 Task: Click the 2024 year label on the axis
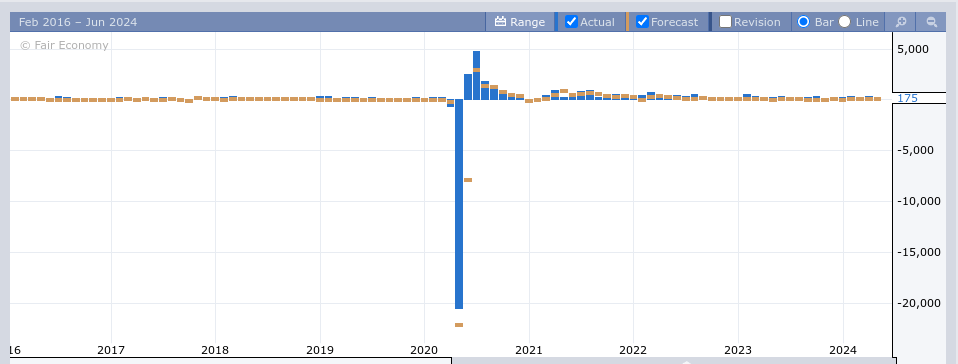pos(843,351)
